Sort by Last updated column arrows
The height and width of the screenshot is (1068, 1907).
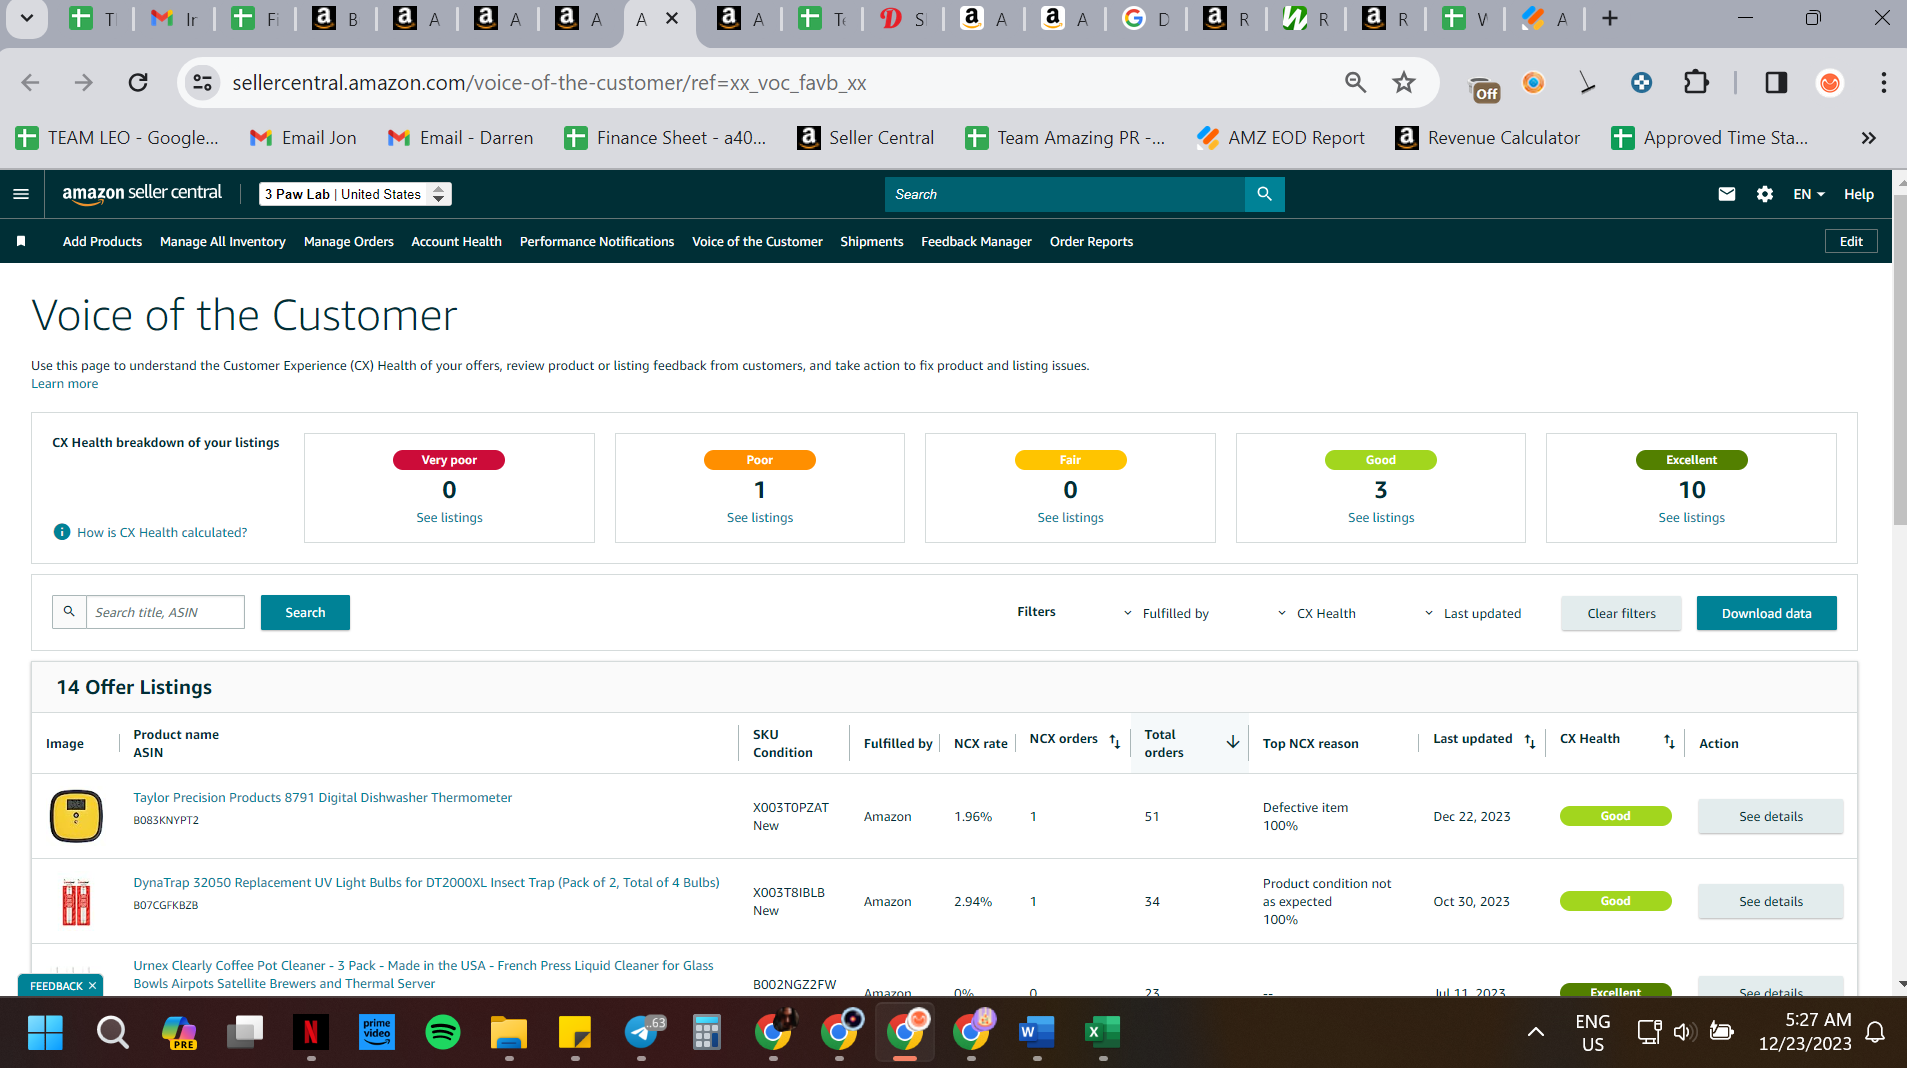1530,741
